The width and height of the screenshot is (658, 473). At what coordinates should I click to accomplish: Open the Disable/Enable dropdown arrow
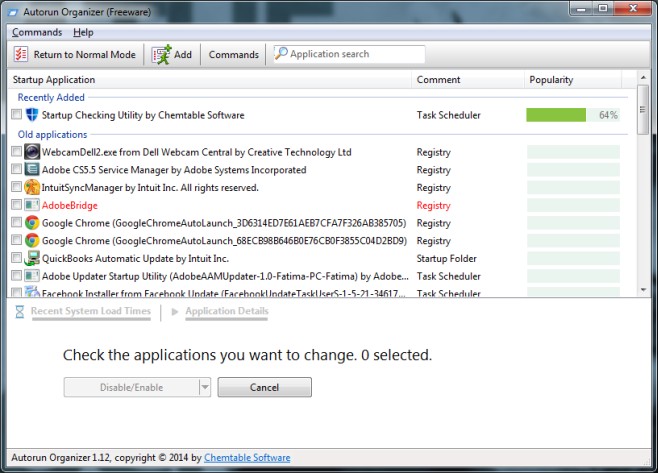(205, 387)
